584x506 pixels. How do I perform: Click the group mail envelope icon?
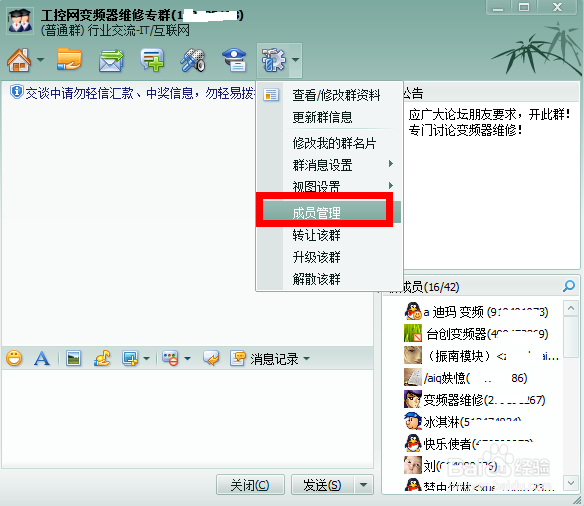(x=111, y=60)
